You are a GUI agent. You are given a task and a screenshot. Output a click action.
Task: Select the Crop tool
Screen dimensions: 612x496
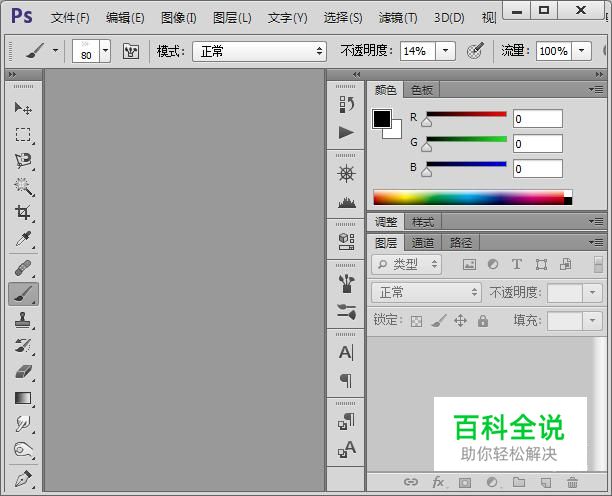point(23,213)
